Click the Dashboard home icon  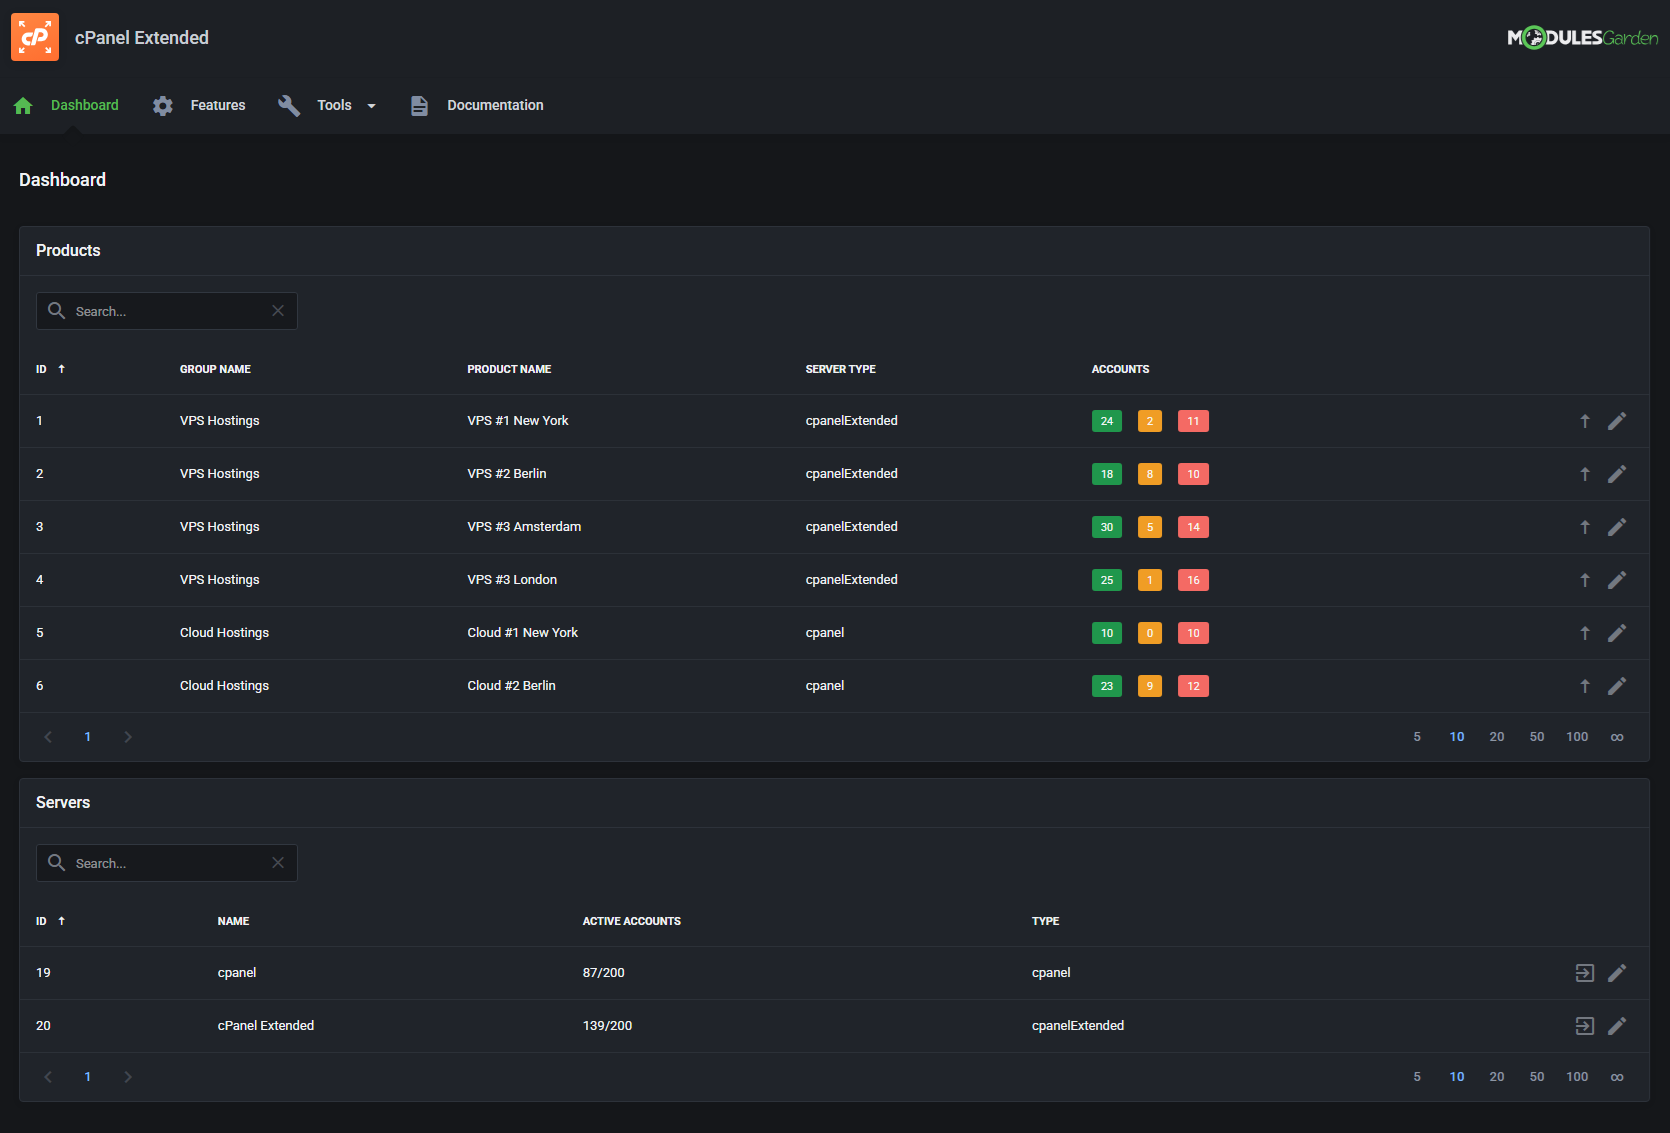(x=24, y=105)
